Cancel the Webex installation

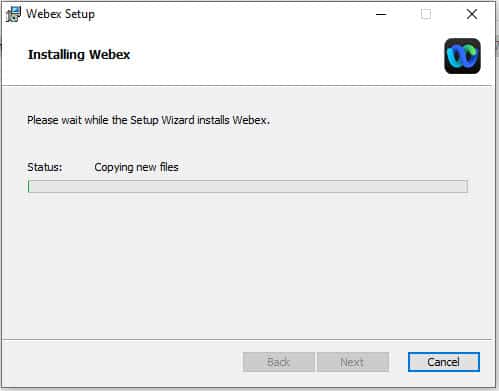(444, 362)
